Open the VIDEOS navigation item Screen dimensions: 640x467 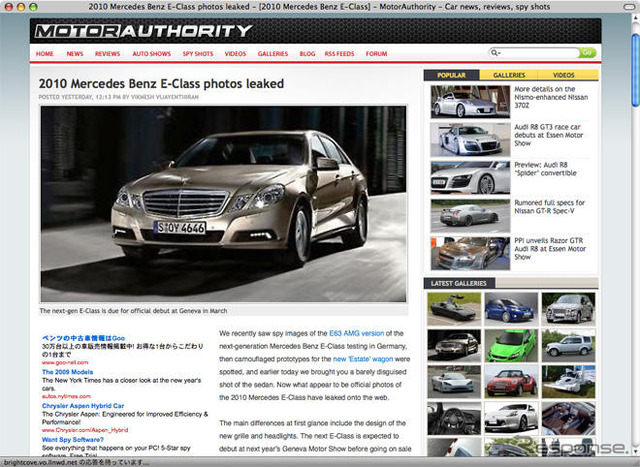pyautogui.click(x=236, y=53)
